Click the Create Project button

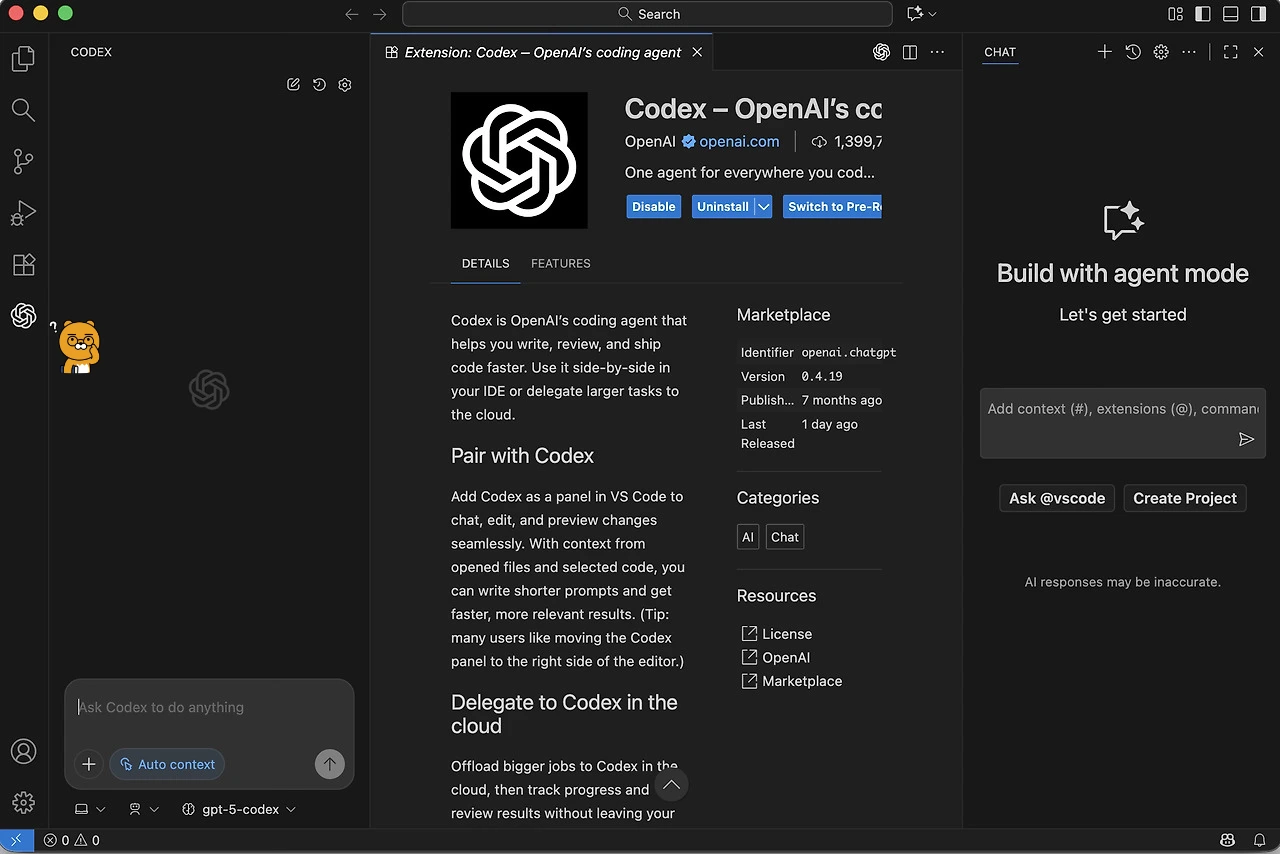(x=1185, y=498)
